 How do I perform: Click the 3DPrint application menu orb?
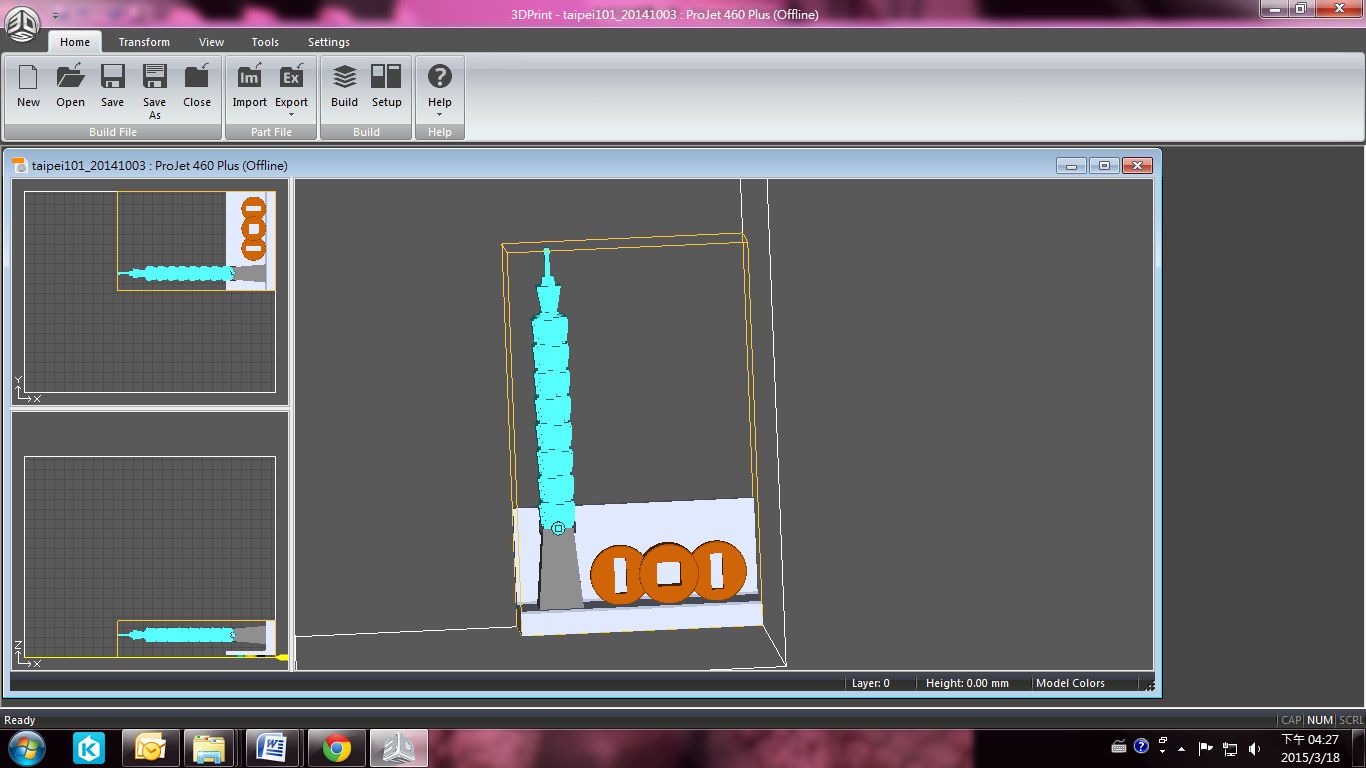(21, 22)
